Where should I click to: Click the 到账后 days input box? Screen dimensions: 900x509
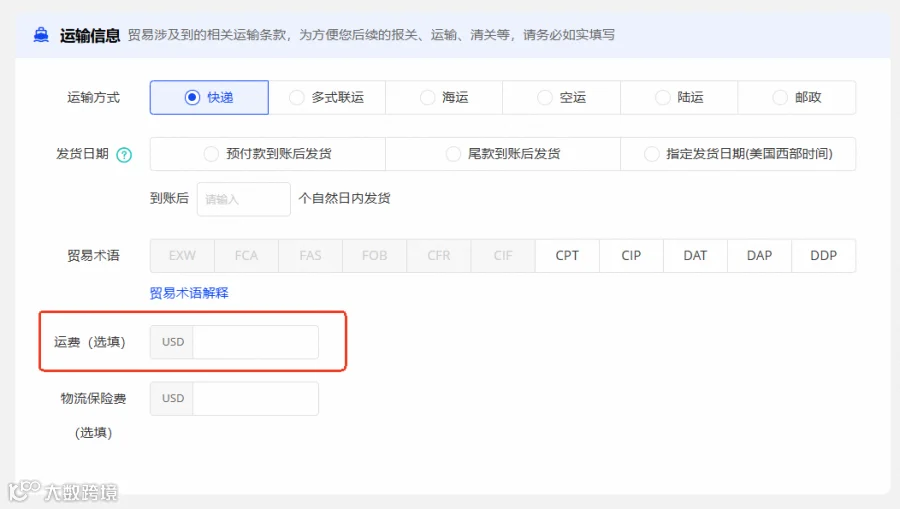pos(243,199)
